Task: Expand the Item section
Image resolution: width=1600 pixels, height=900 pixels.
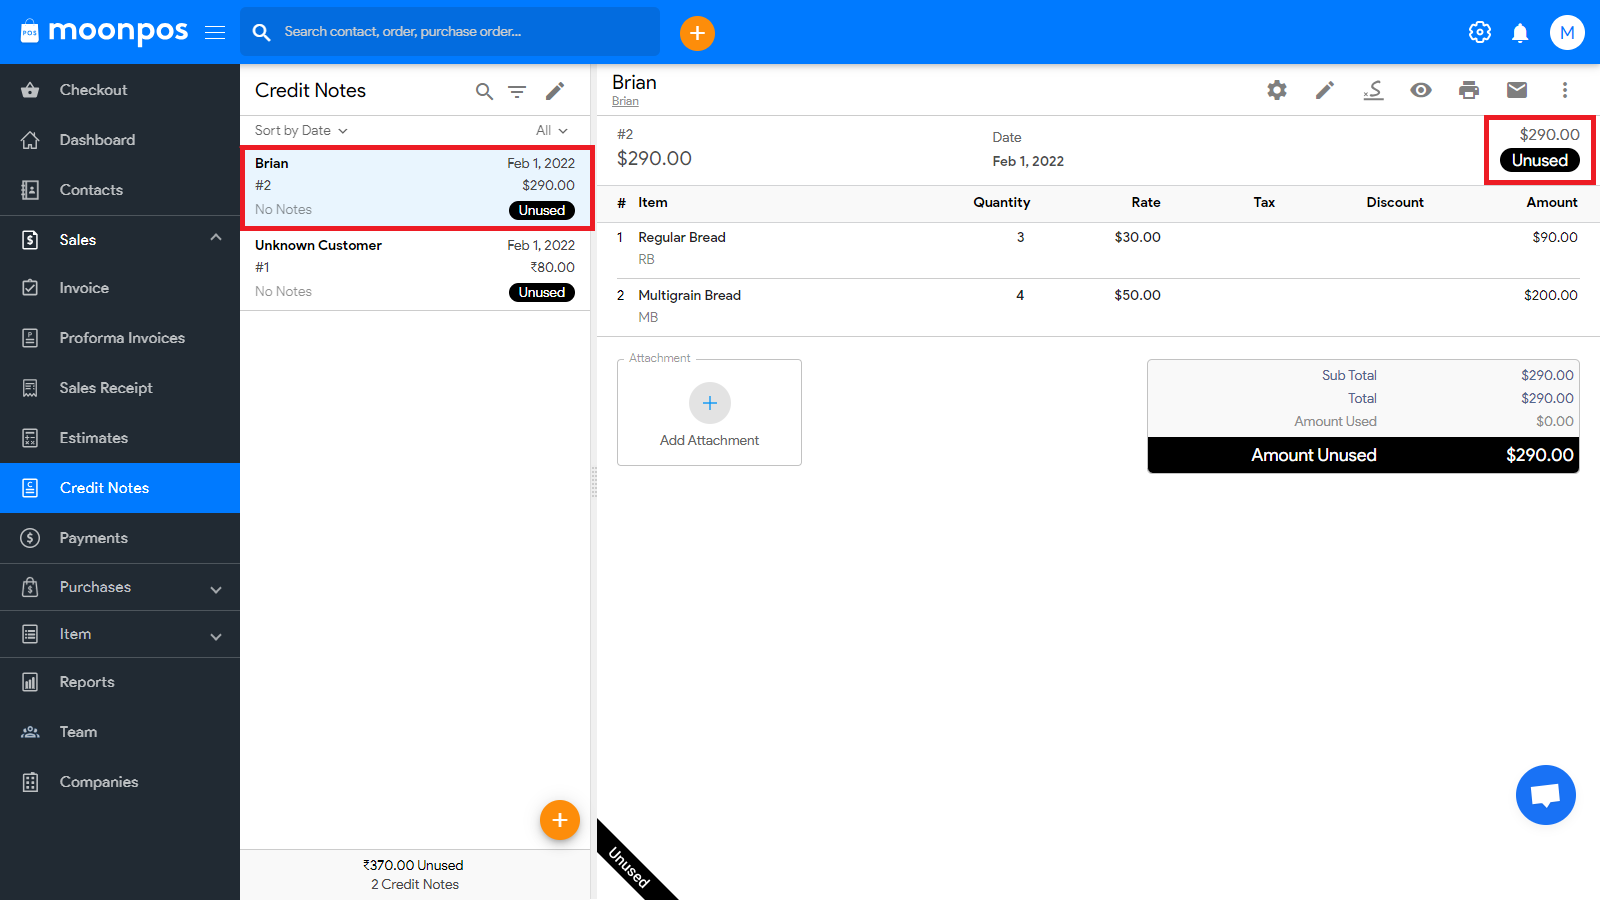Action: [x=120, y=634]
